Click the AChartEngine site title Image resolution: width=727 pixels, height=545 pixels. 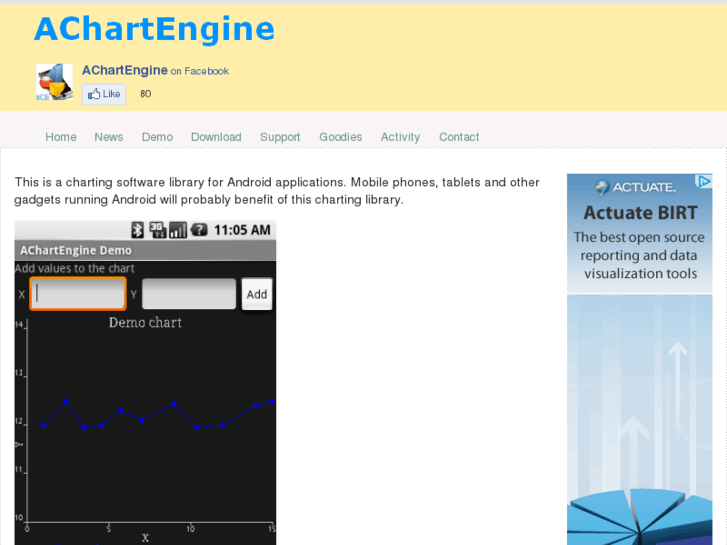154,29
